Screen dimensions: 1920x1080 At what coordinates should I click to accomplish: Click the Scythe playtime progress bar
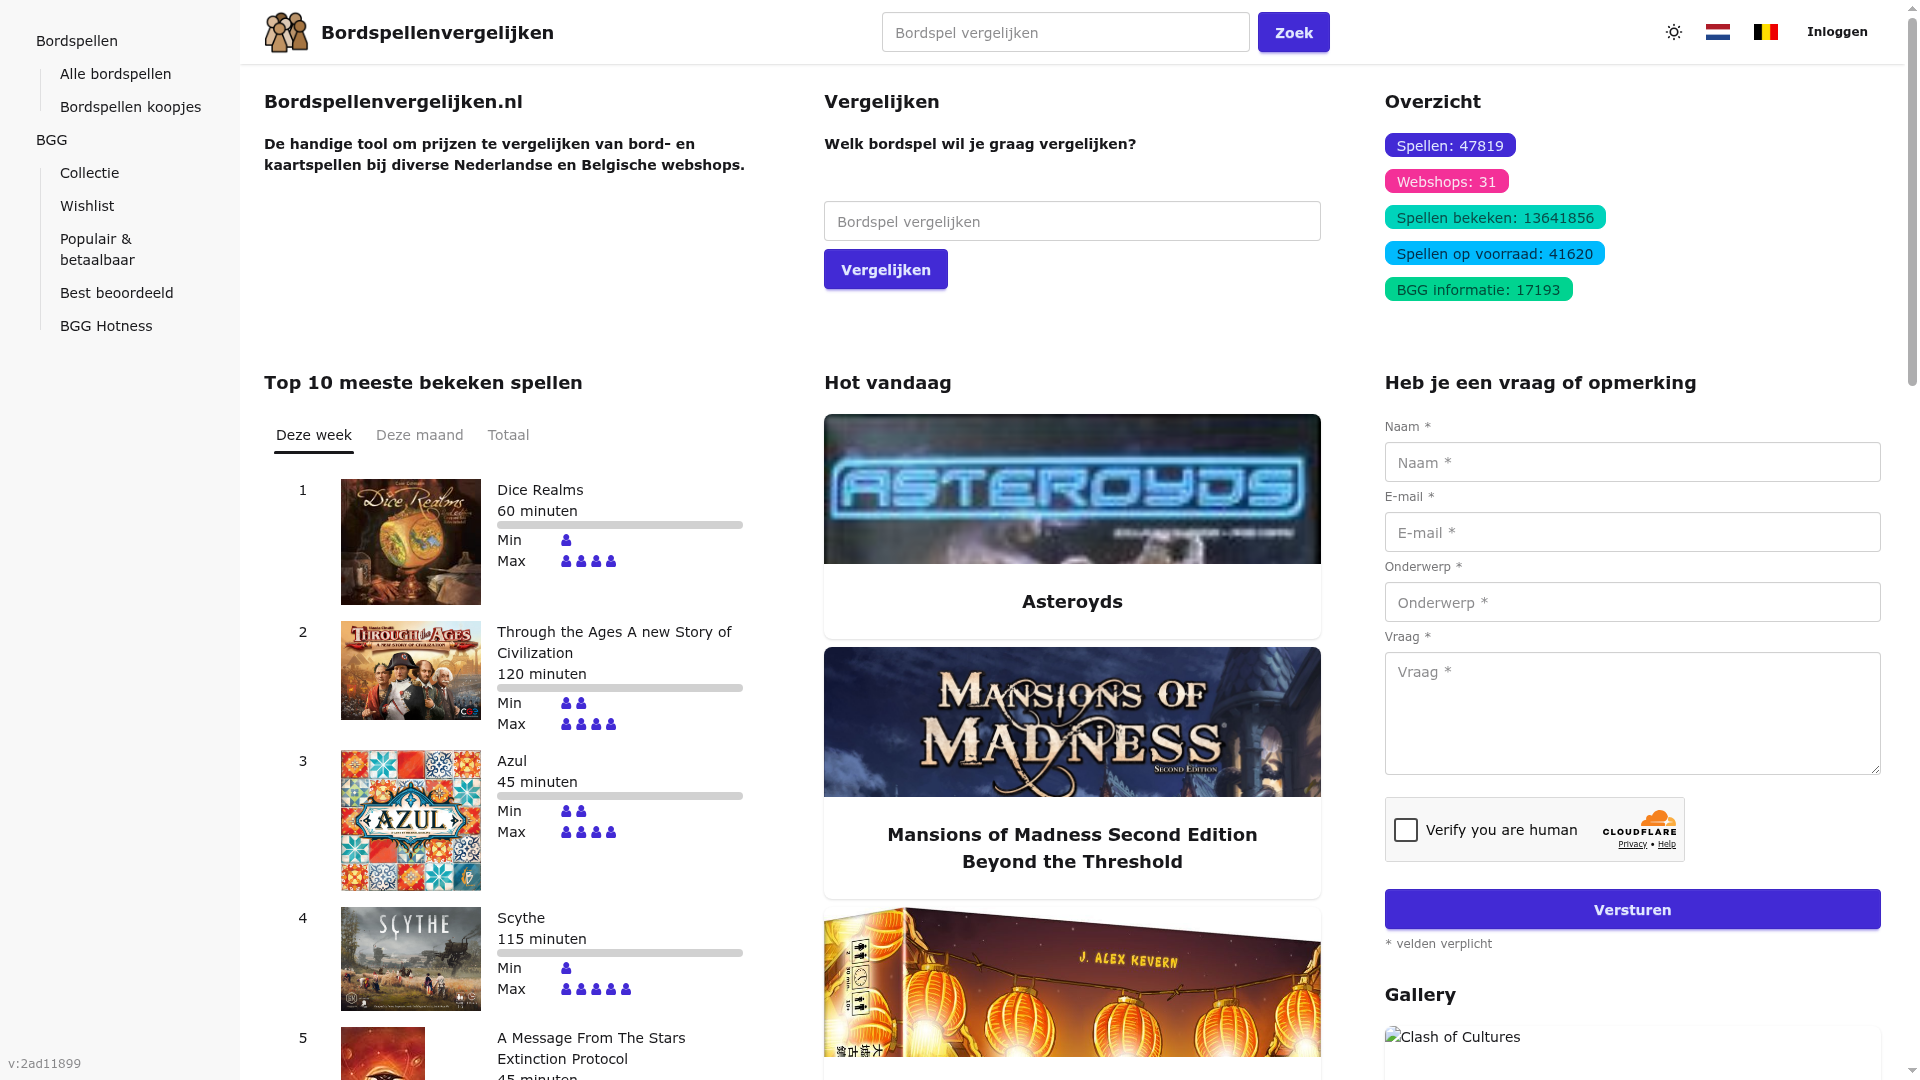click(x=620, y=953)
